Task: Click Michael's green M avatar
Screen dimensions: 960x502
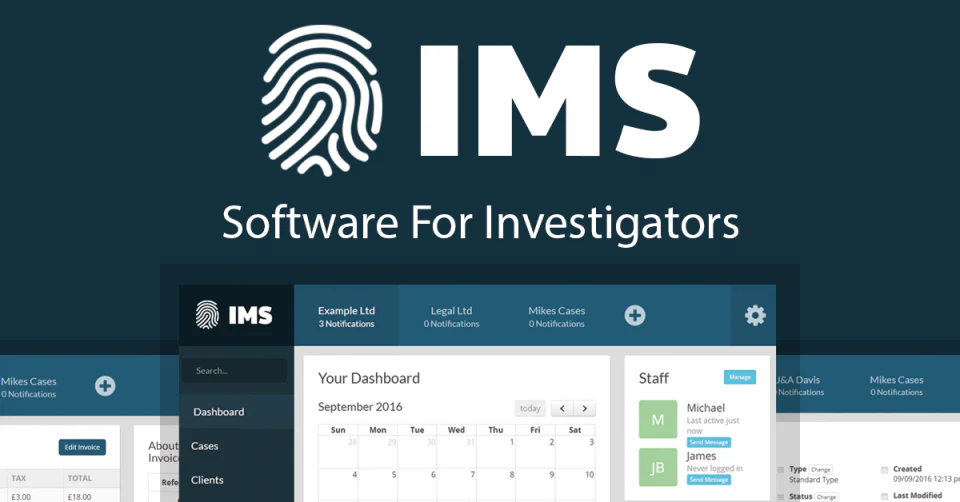Action: (x=658, y=419)
